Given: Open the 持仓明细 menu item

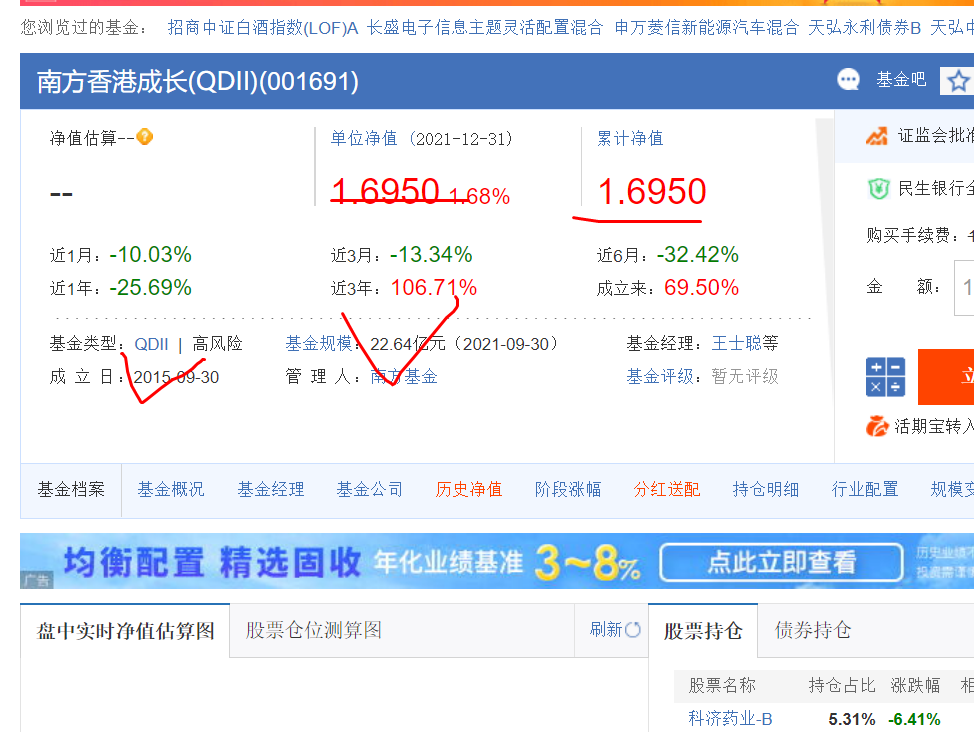Looking at the screenshot, I should click(766, 490).
